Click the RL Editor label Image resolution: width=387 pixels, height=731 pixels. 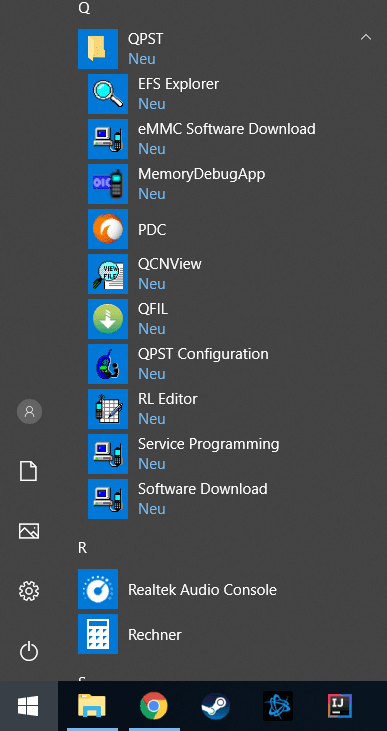pos(168,399)
